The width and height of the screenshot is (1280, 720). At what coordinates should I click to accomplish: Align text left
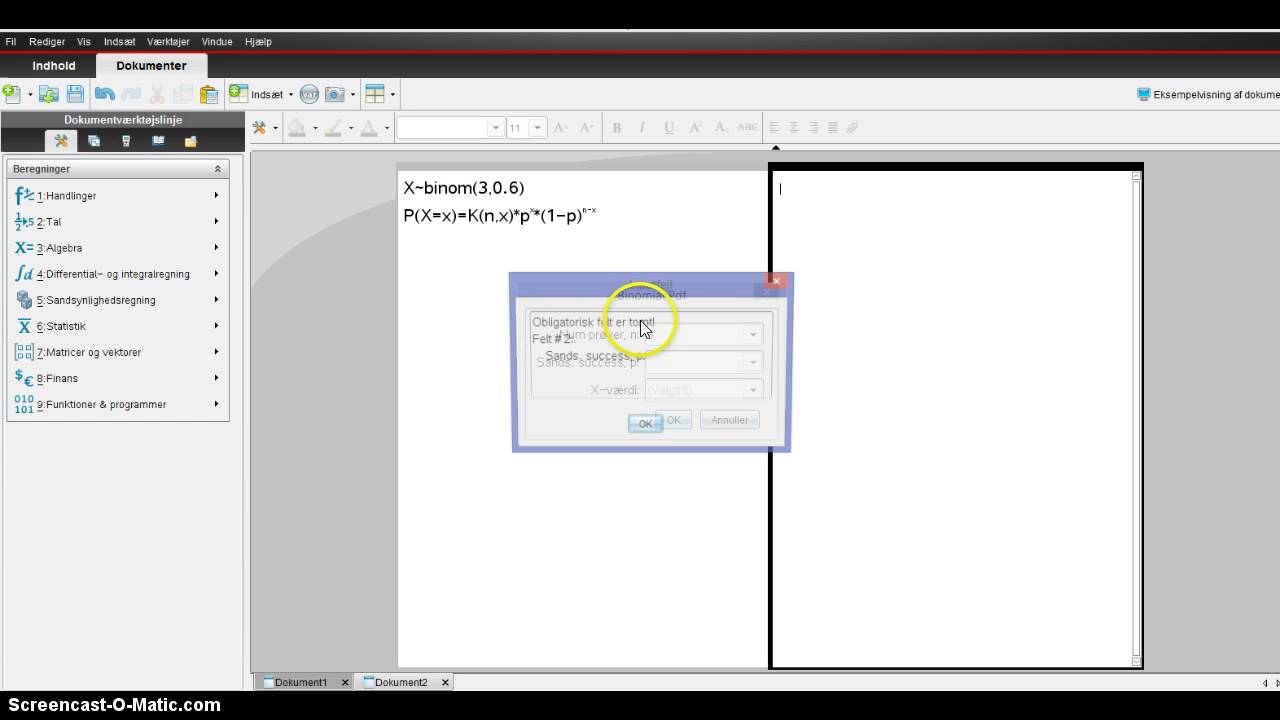[774, 127]
